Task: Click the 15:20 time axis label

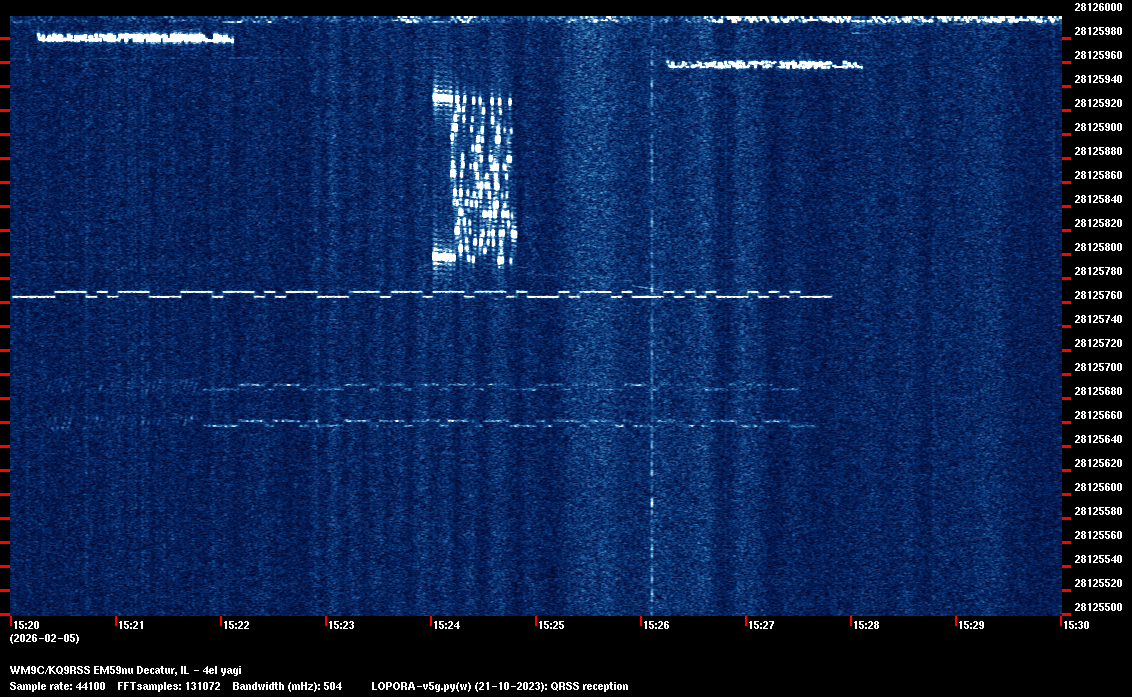Action: tap(26, 625)
